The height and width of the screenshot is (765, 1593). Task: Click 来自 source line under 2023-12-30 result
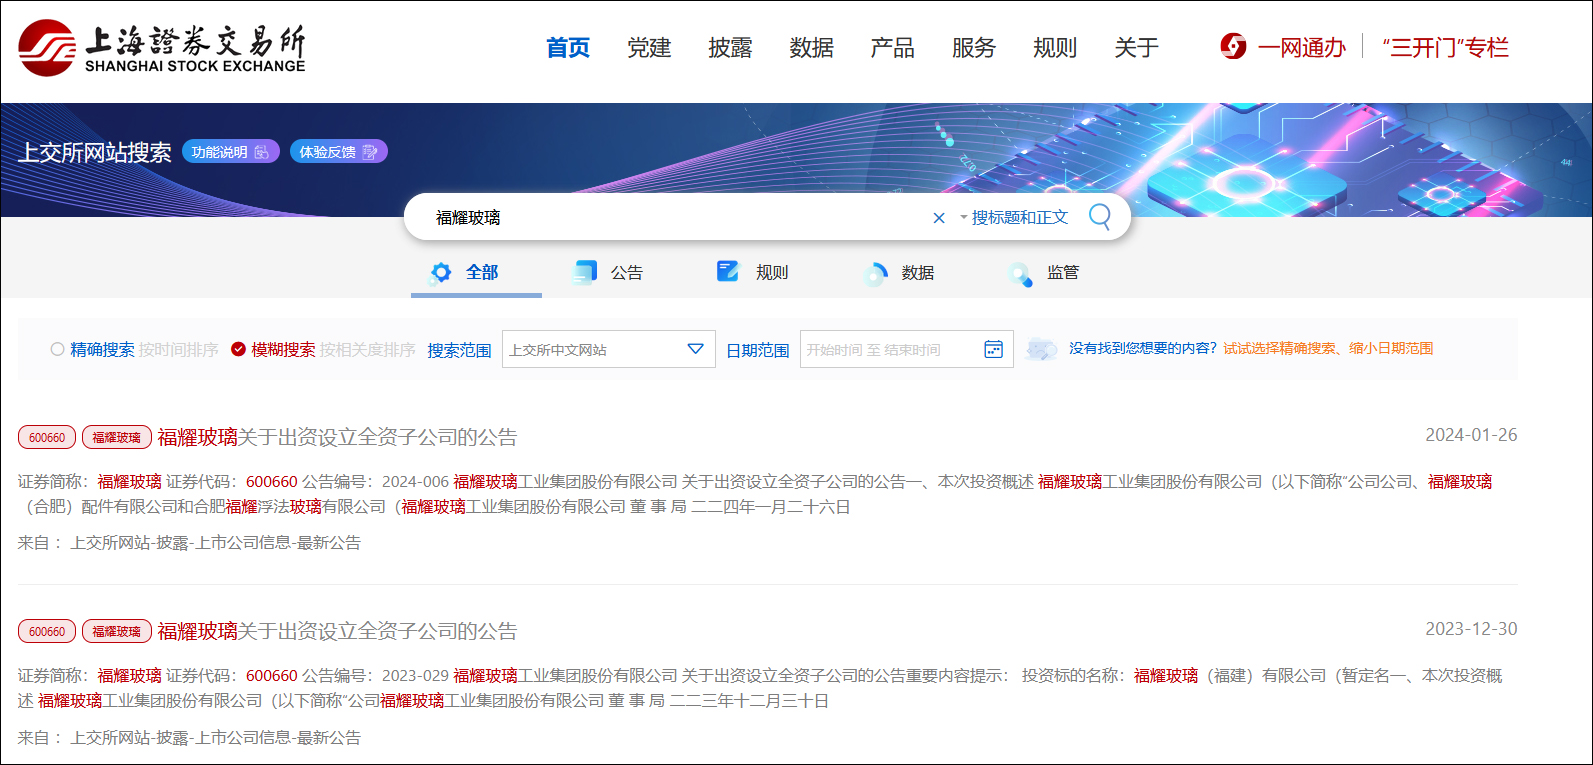point(189,738)
